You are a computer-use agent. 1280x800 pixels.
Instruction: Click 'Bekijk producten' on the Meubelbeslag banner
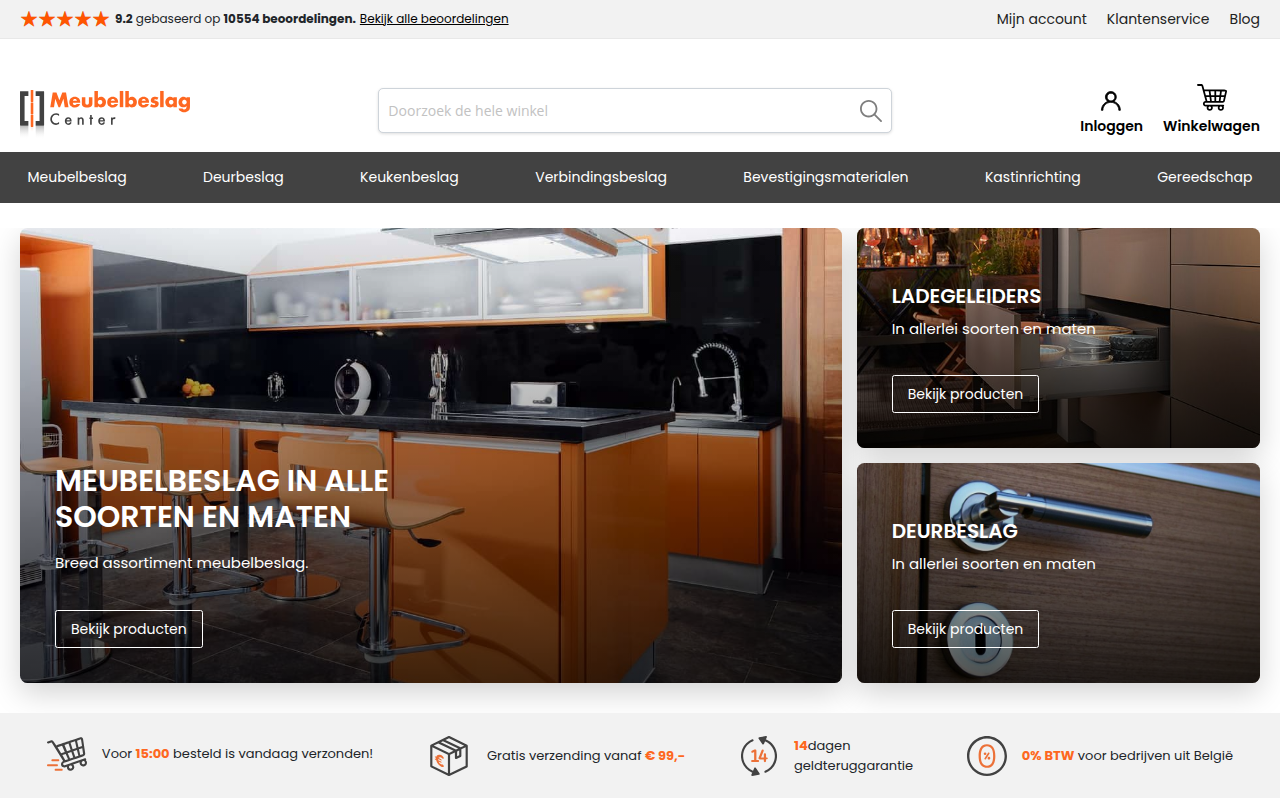129,629
